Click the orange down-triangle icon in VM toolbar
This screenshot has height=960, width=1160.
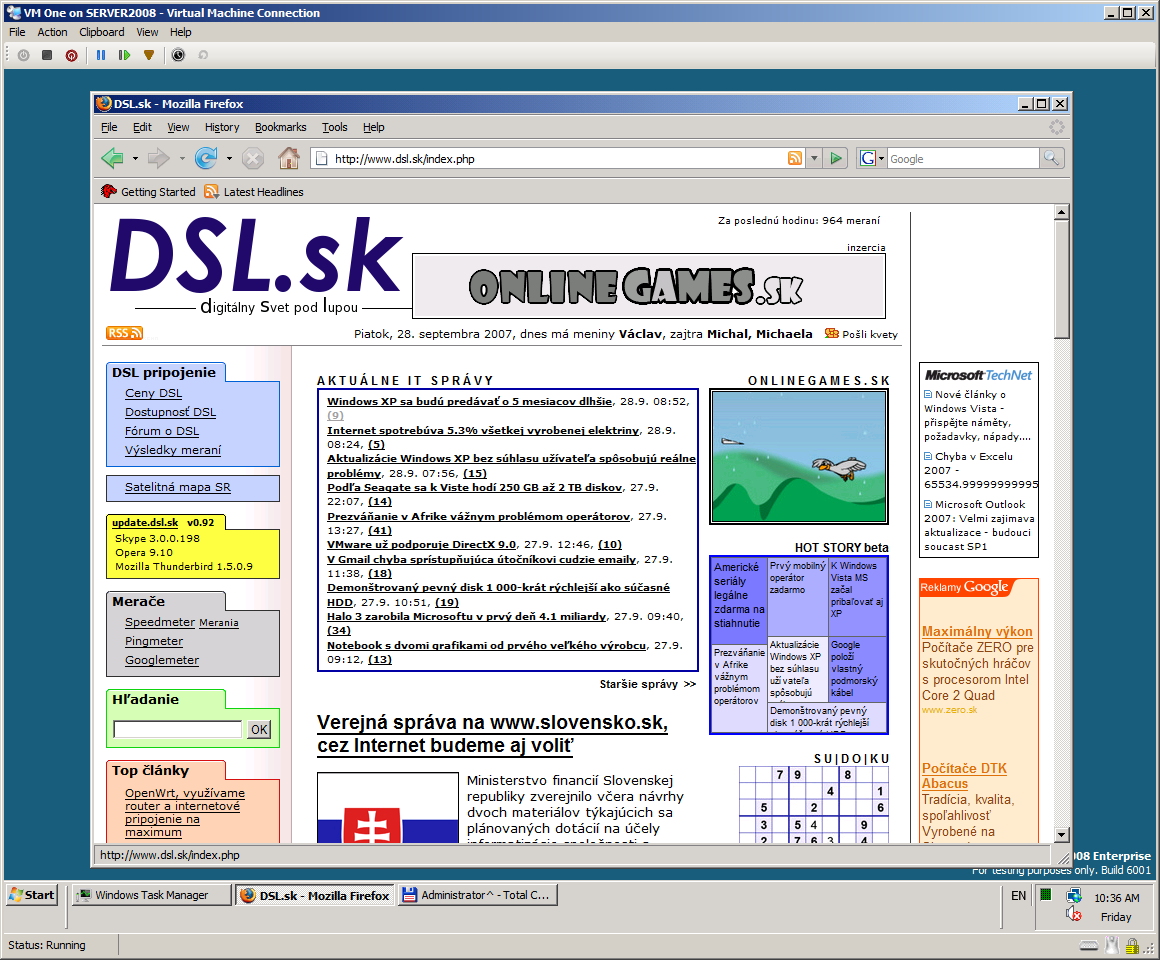149,55
